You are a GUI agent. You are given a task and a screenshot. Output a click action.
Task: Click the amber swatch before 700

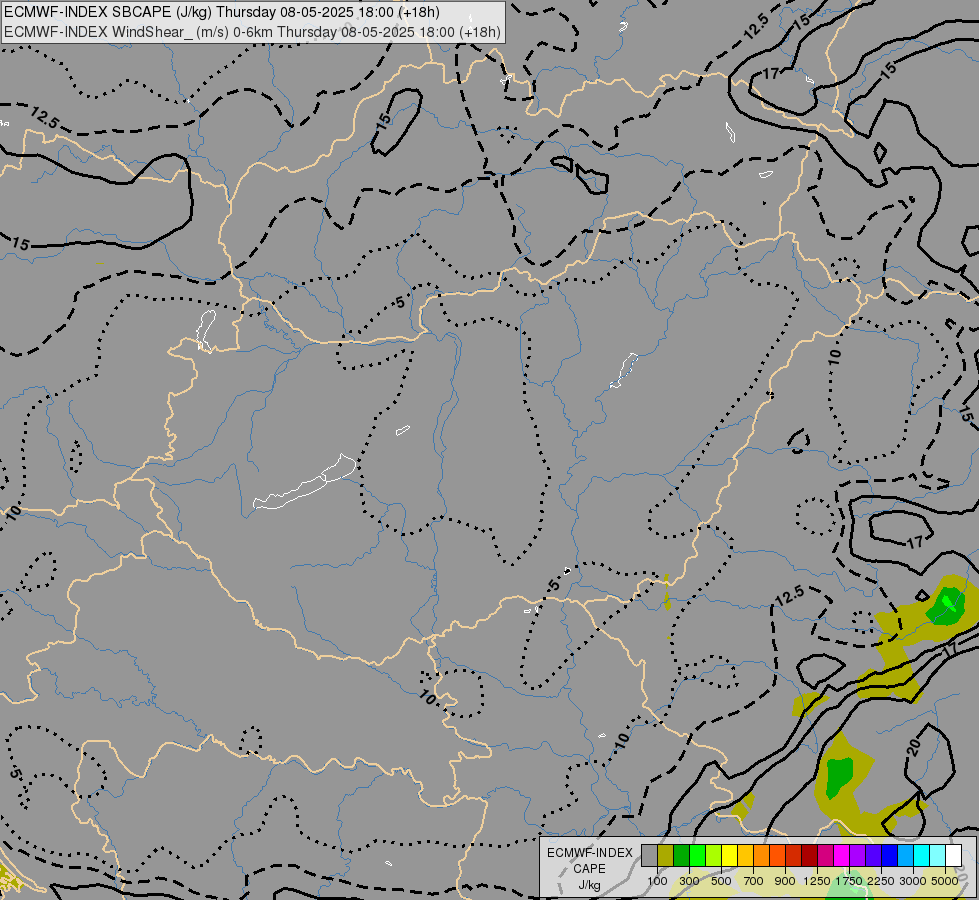[745, 855]
